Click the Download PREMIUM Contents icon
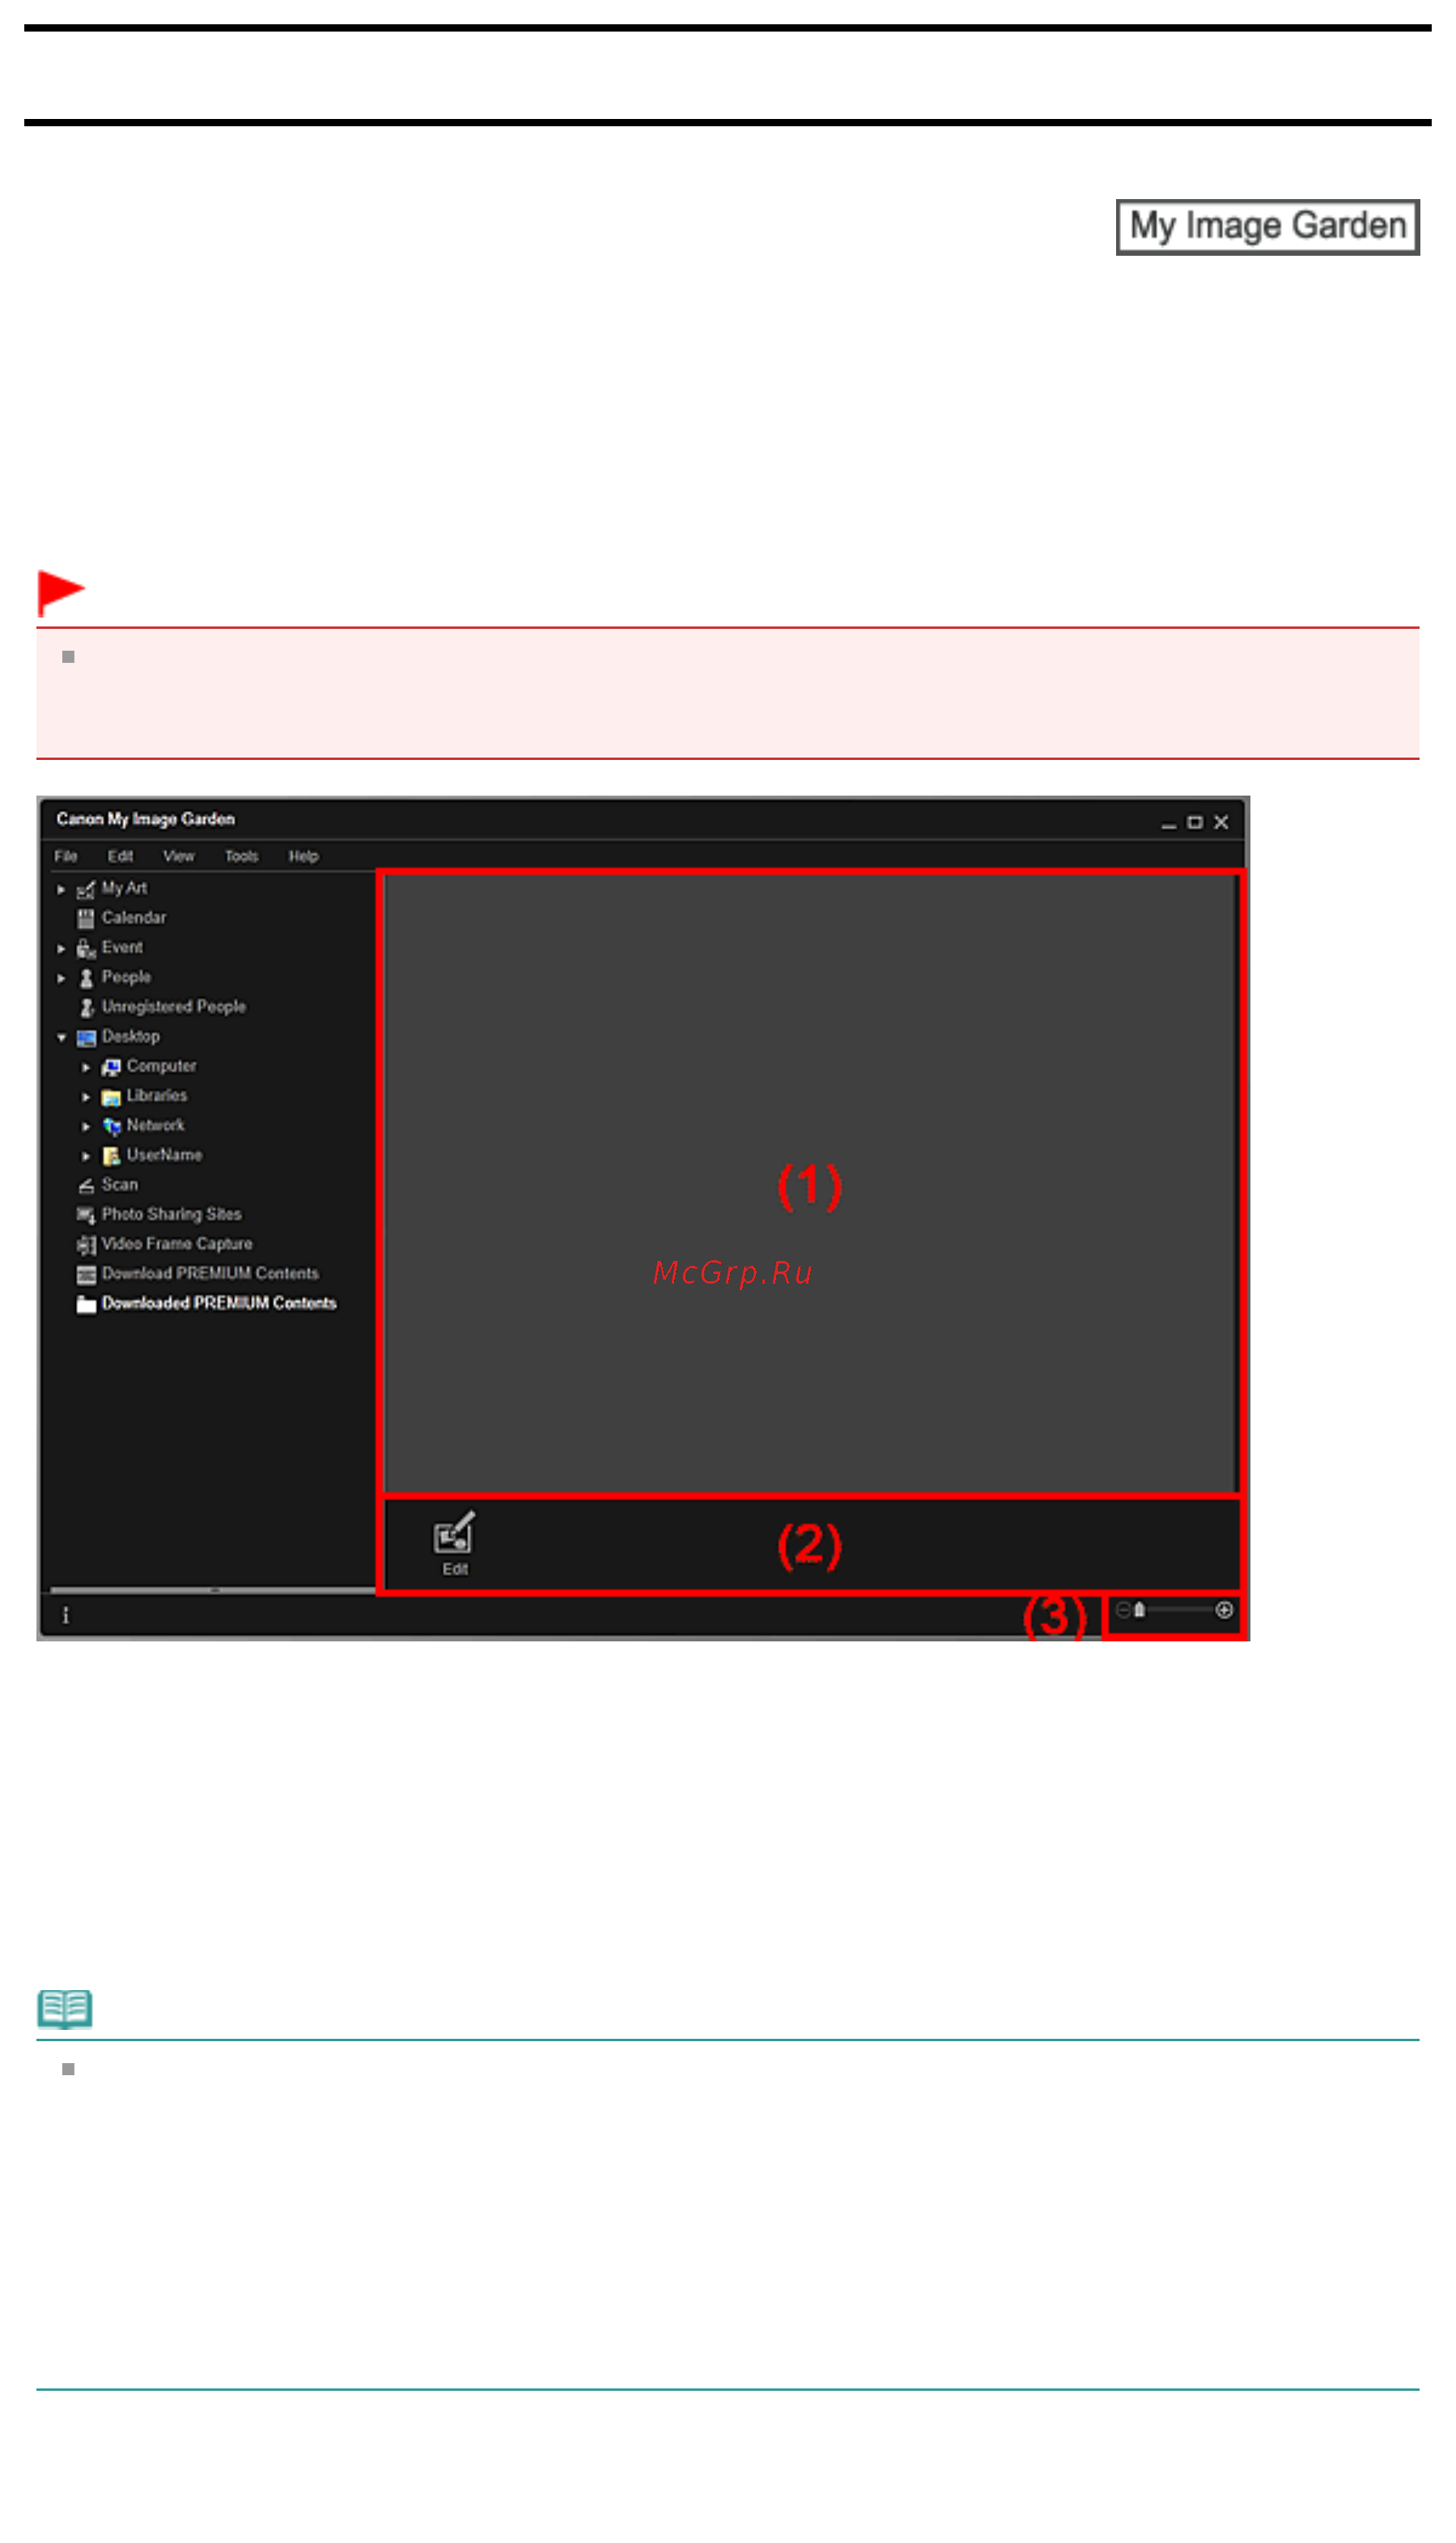This screenshot has width=1456, height=2543. 86,1275
